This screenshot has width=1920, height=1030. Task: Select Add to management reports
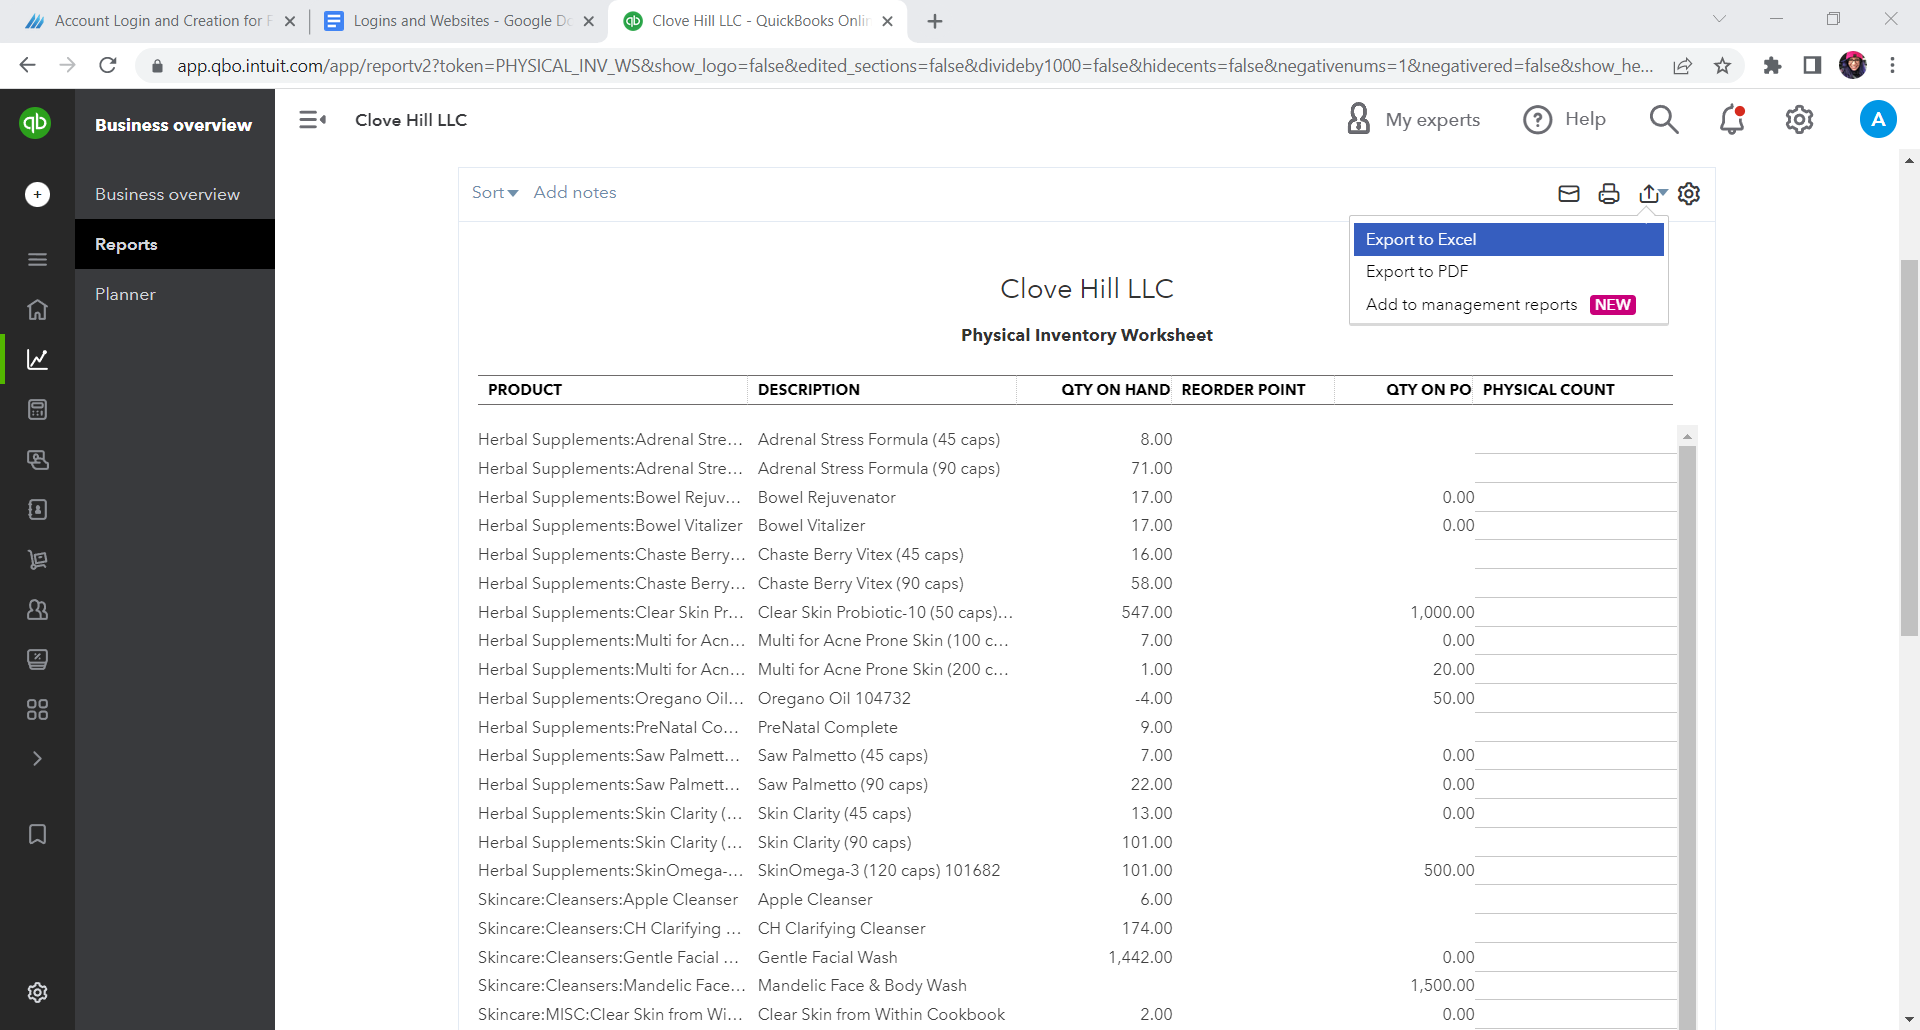point(1508,304)
